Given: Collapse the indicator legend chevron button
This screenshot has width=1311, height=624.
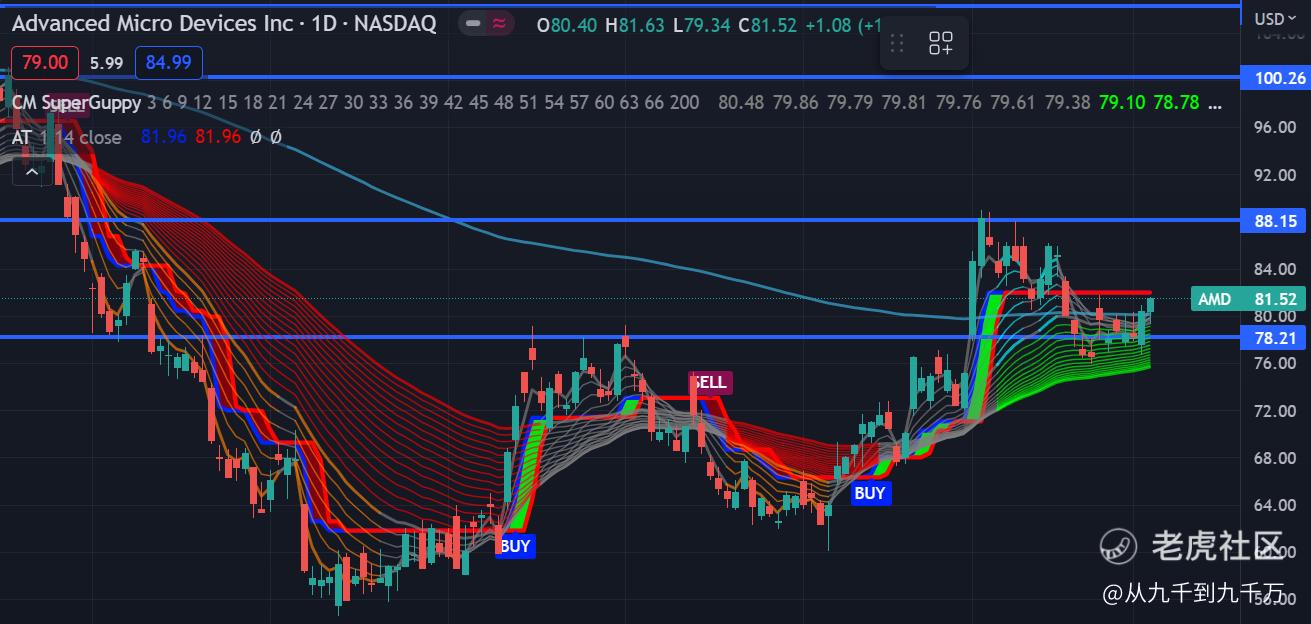Looking at the screenshot, I should tap(32, 172).
